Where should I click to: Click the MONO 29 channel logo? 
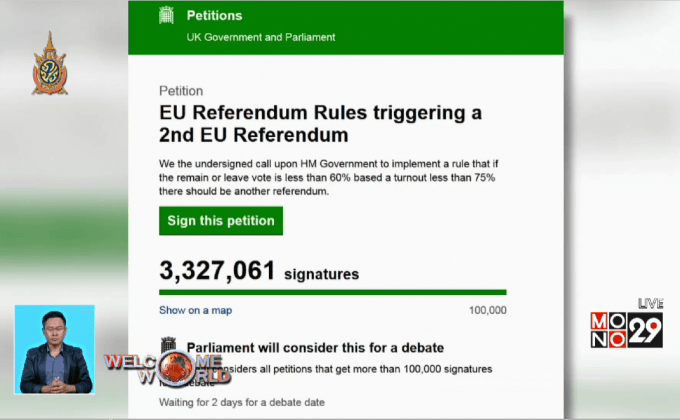tap(626, 330)
